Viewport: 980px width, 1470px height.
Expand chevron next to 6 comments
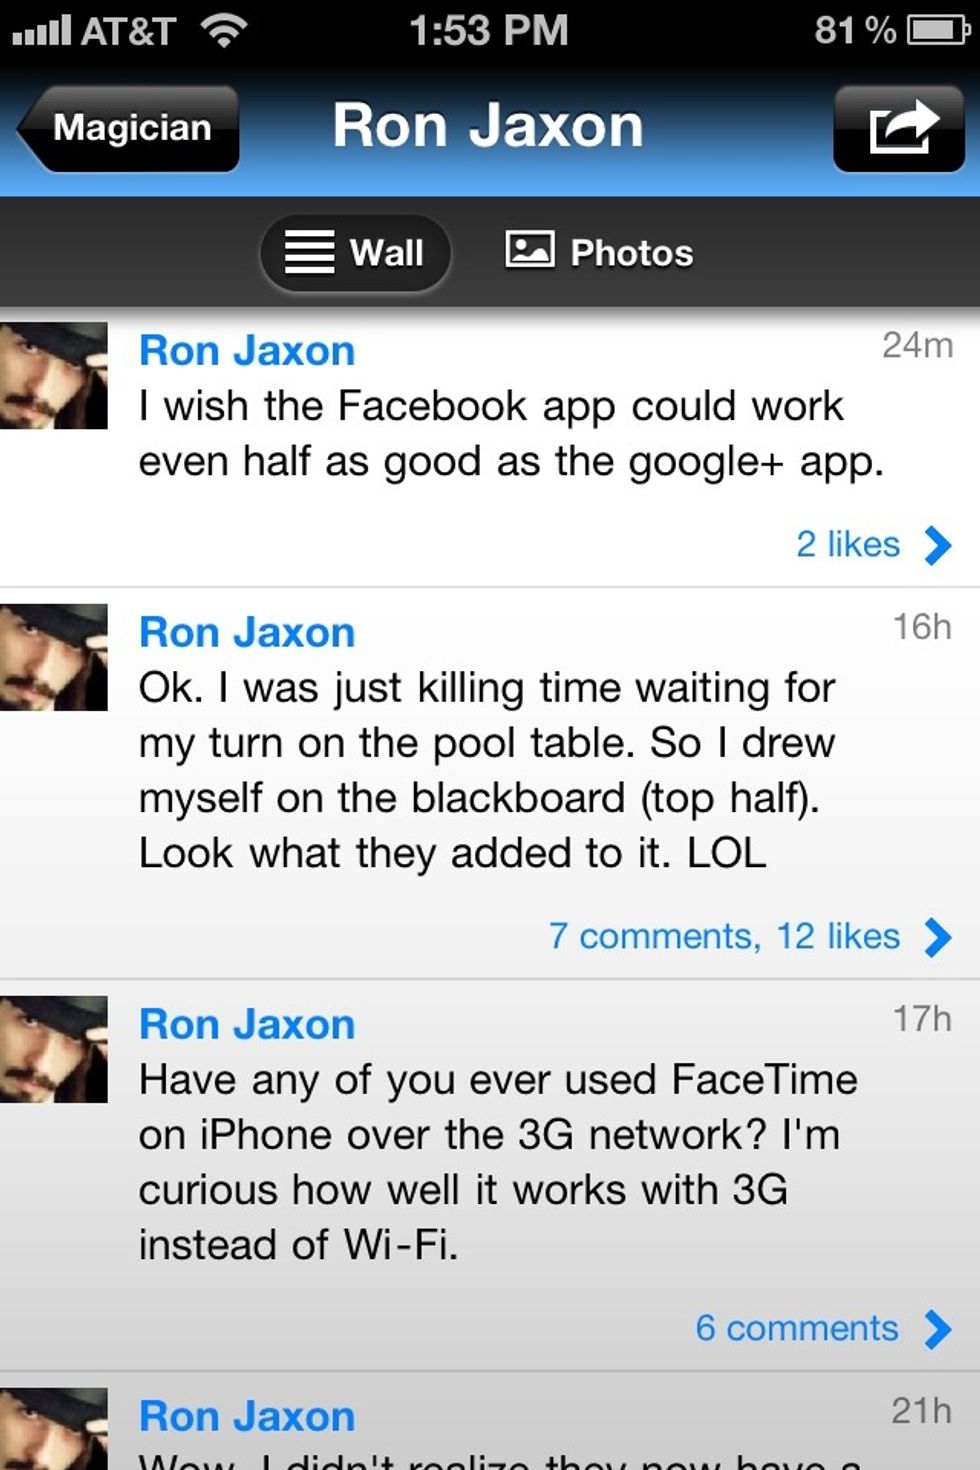point(938,1329)
